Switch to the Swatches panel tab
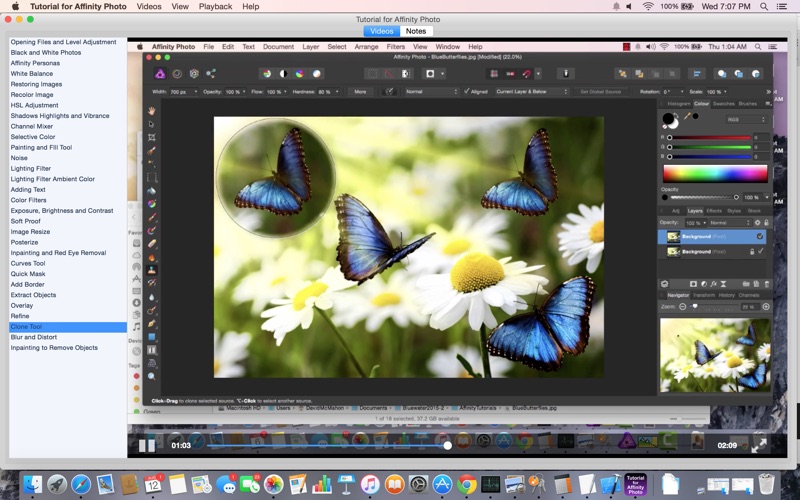This screenshot has width=800, height=500. [x=723, y=104]
